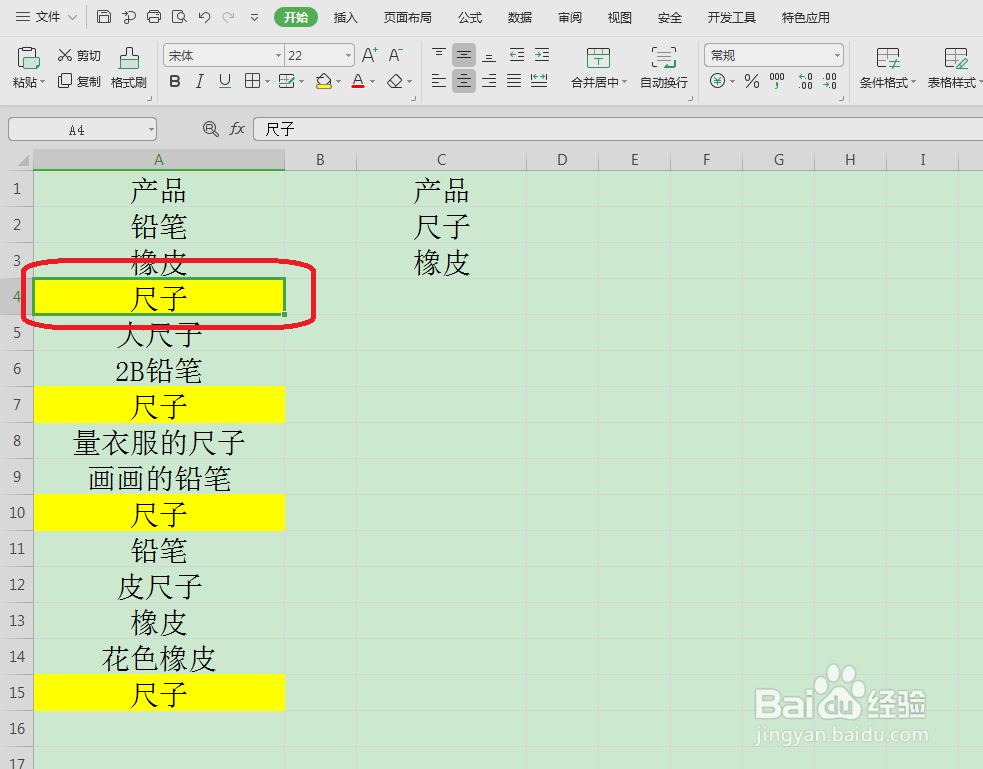Open the font name dropdown
The height and width of the screenshot is (769, 983).
277,55
